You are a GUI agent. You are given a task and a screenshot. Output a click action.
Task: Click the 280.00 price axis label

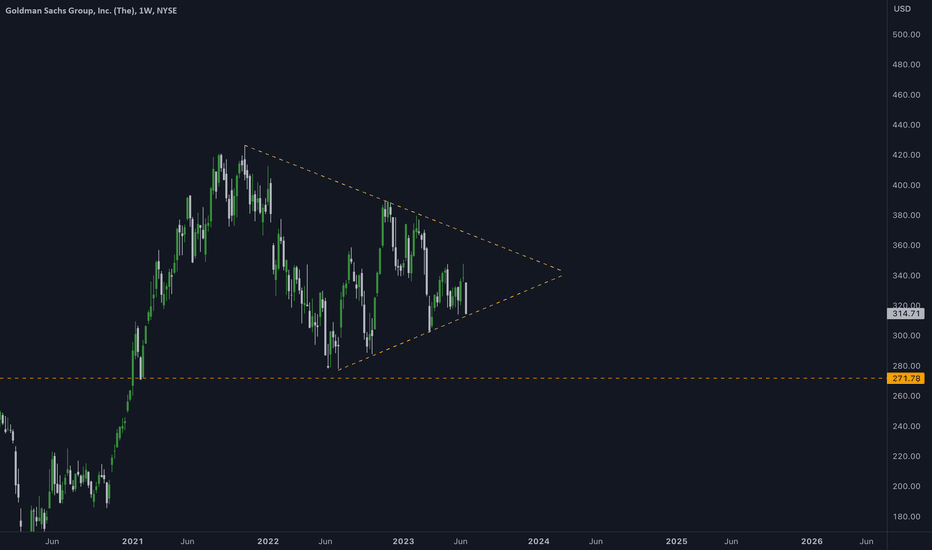[906, 366]
